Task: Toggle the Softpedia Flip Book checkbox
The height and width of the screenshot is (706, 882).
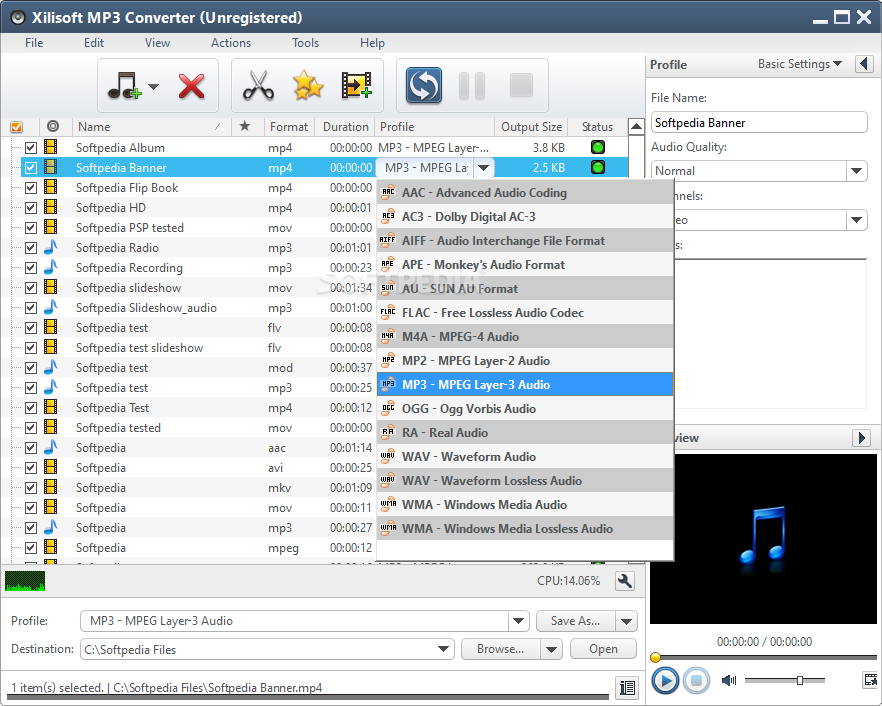Action: [x=31, y=187]
